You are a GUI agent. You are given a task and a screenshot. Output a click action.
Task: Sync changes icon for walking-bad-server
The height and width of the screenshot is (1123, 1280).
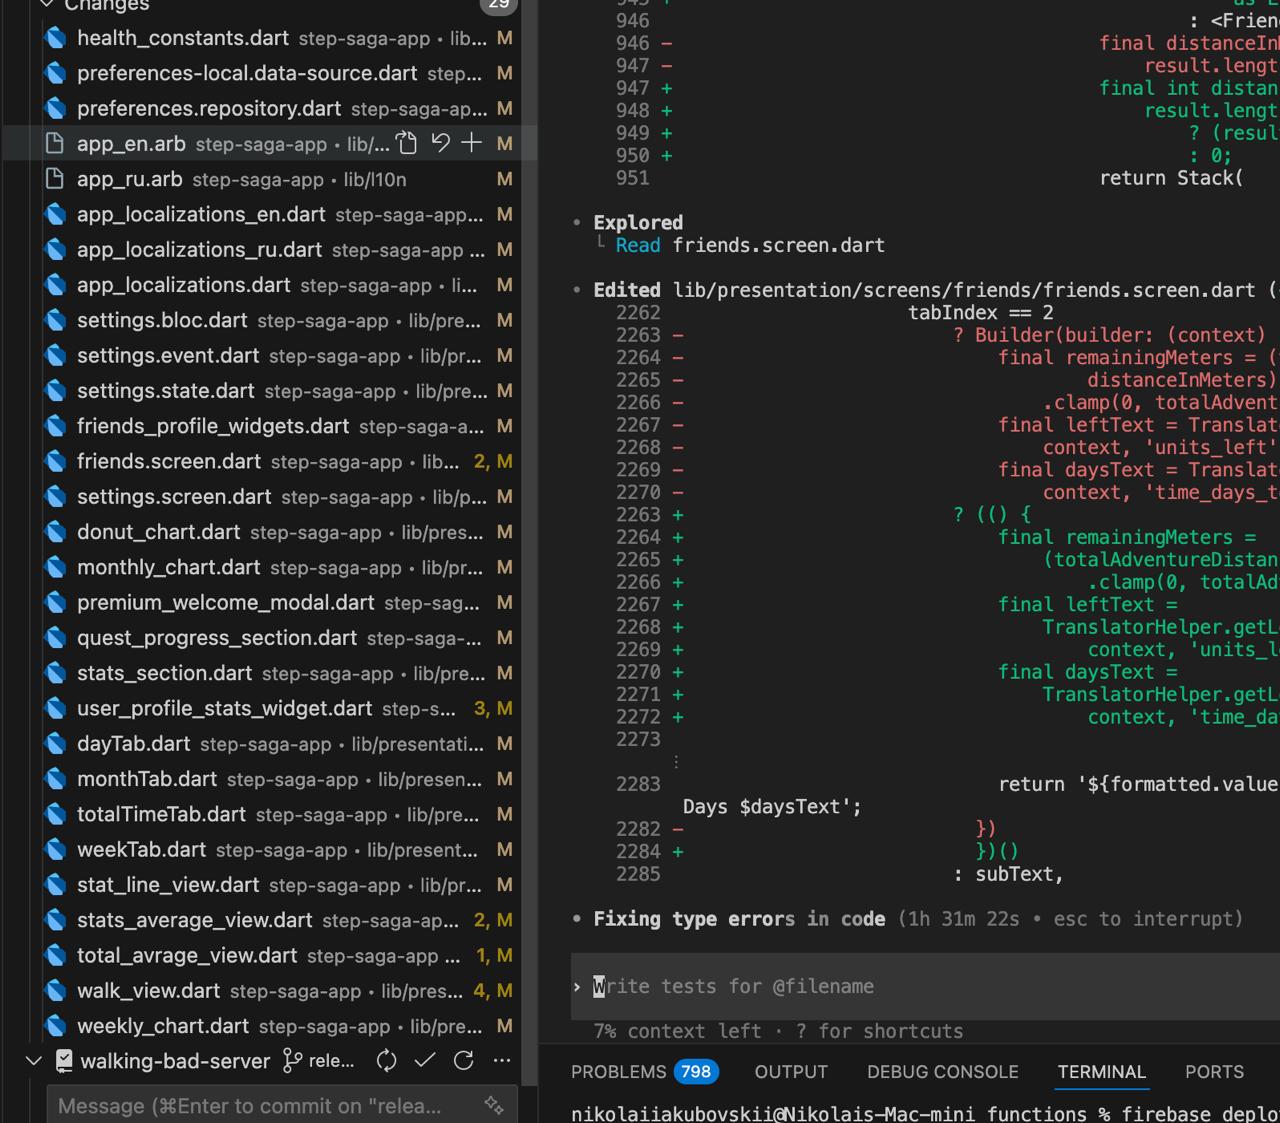pos(386,1061)
